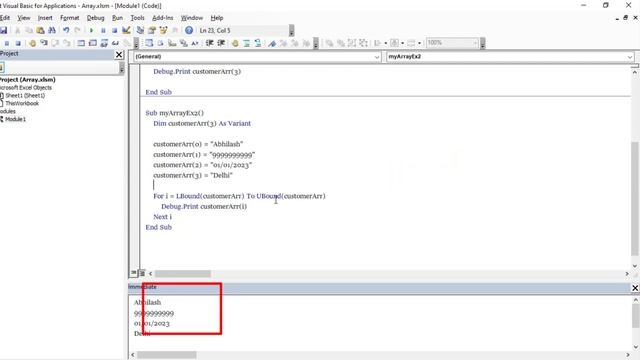Open UserForm toolbar options after zoom box
This screenshot has width=640, height=360.
pos(482,43)
